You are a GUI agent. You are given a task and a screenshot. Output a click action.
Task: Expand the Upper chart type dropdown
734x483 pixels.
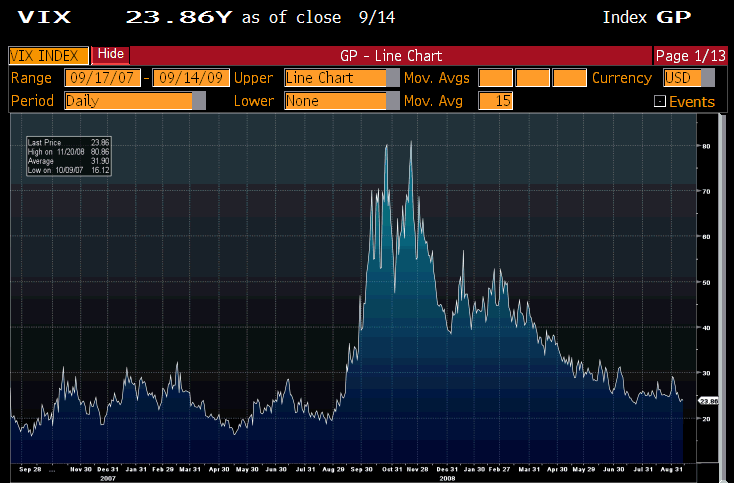point(392,78)
